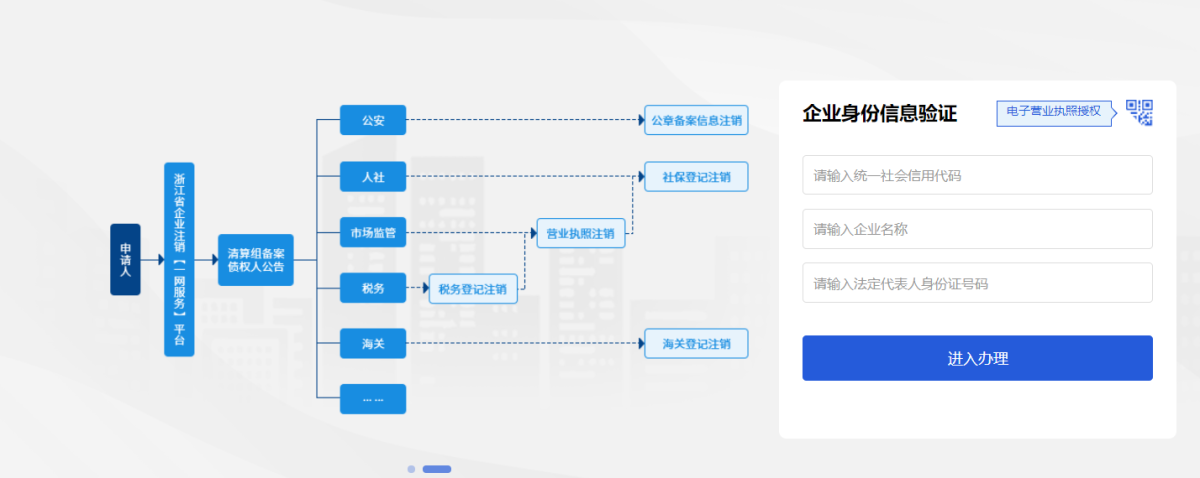The width and height of the screenshot is (1200, 478).
Task: Click the 税务登记注销 flowchart box
Action: tap(473, 289)
